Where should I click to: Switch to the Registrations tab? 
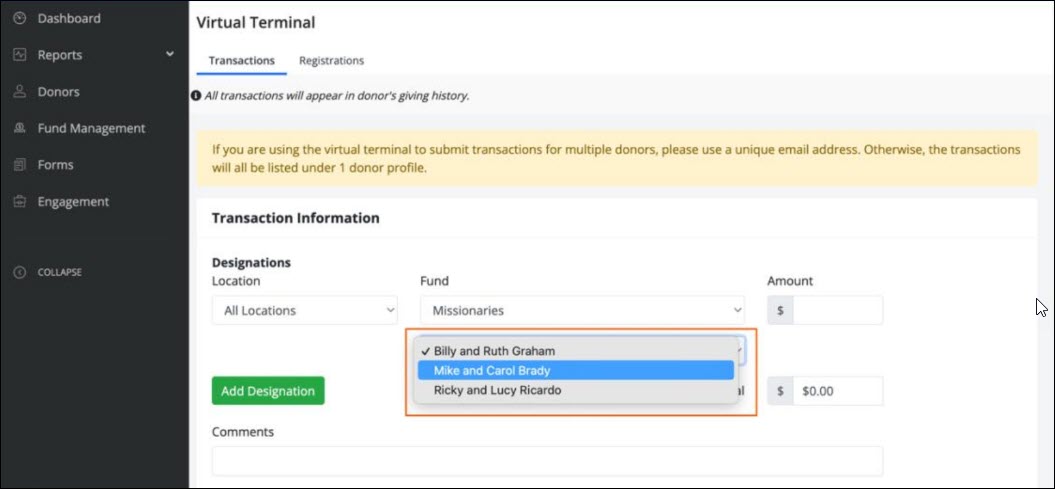click(x=331, y=60)
